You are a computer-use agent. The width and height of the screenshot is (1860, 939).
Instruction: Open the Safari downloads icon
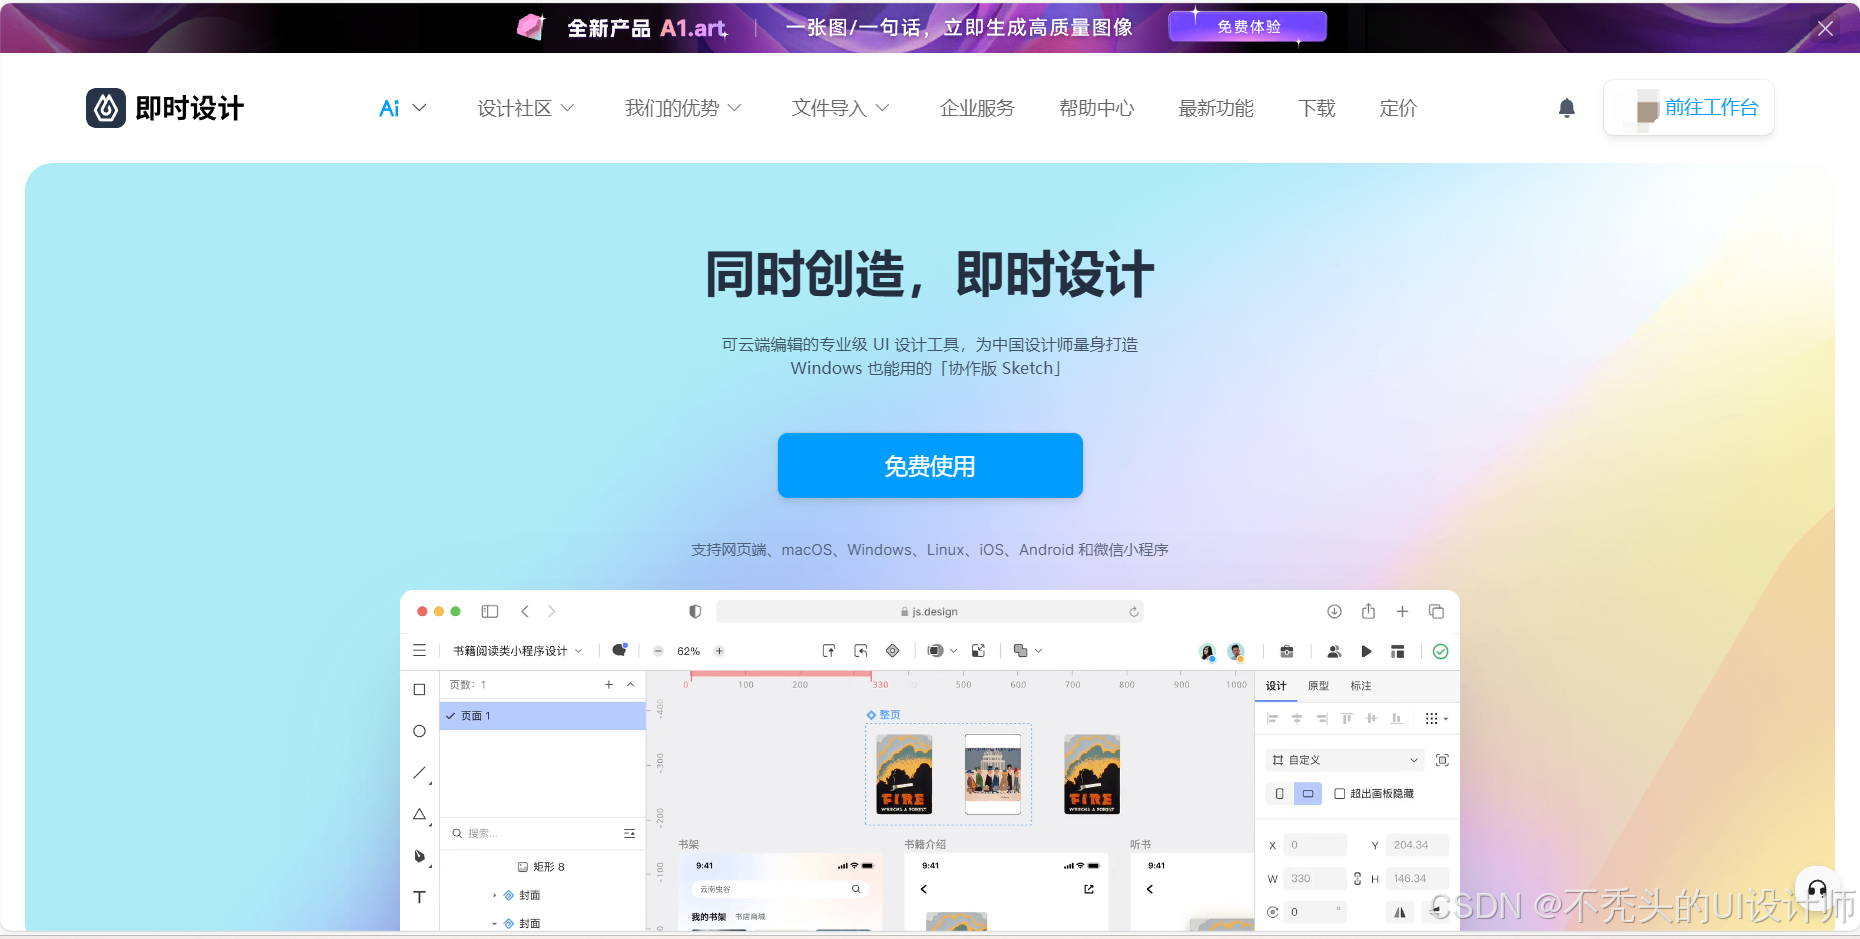pos(1334,611)
